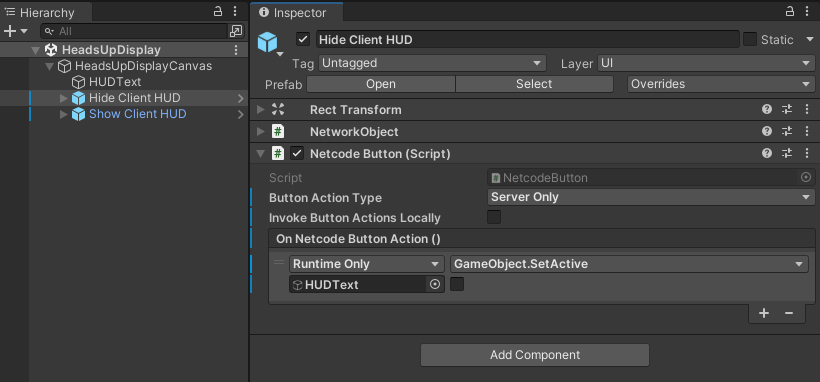The height and width of the screenshot is (382, 820).
Task: Open Rect Transform presets icon
Action: [x=787, y=109]
